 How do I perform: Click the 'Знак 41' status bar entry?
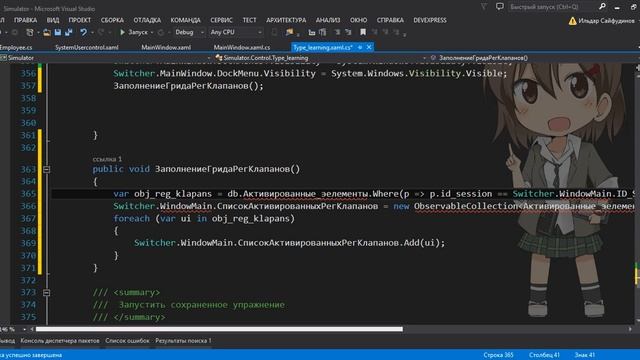[584, 355]
